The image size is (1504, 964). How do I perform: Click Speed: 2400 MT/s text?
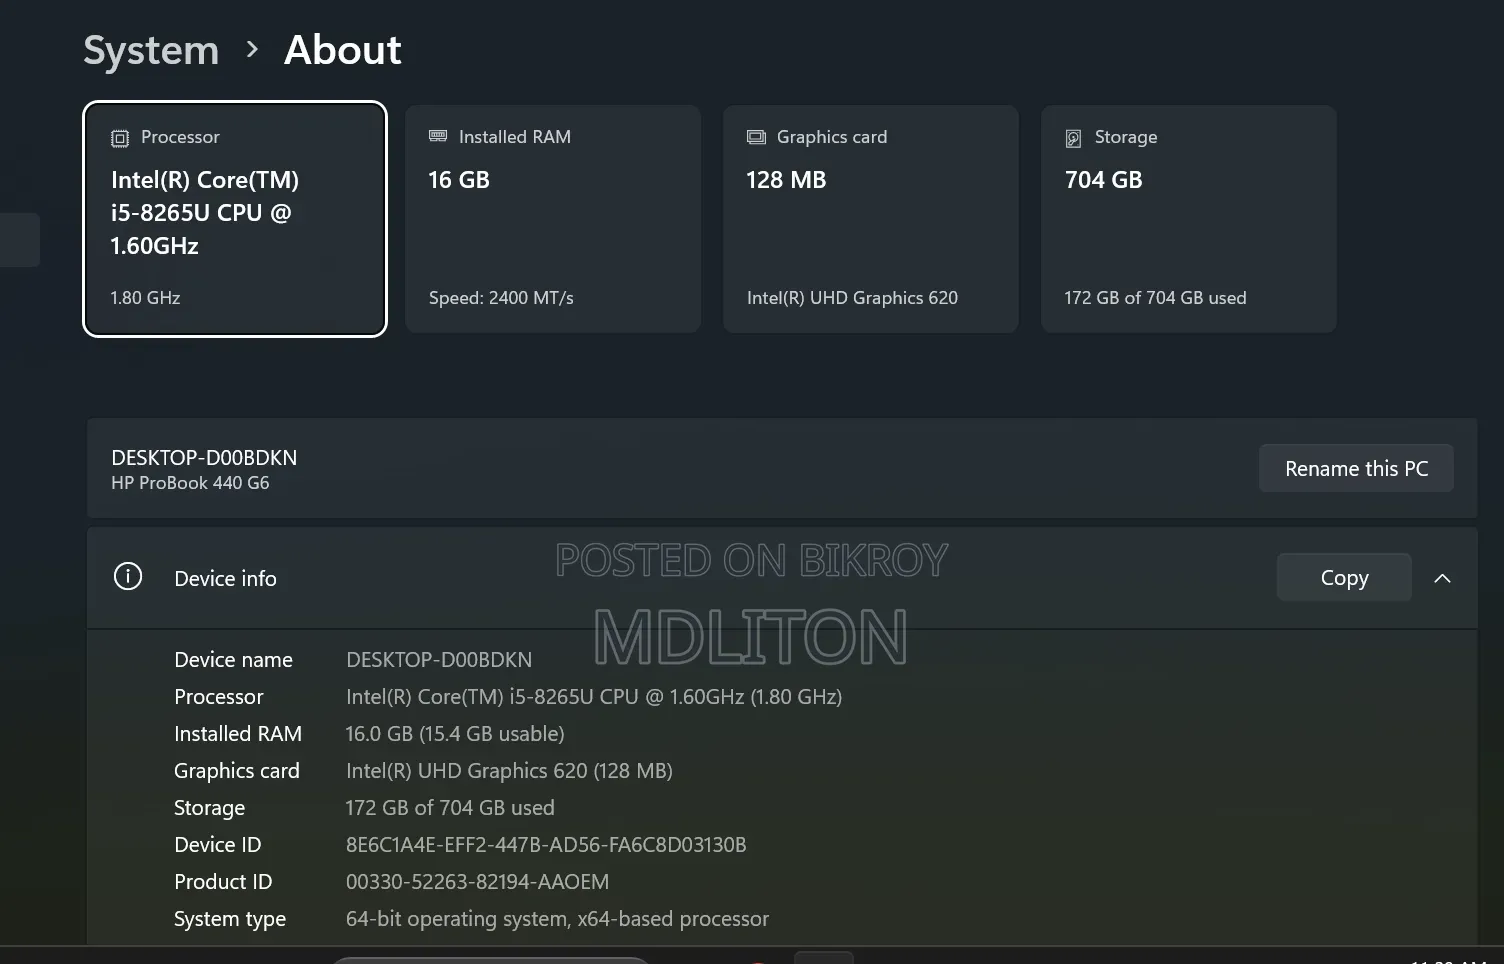click(x=501, y=298)
